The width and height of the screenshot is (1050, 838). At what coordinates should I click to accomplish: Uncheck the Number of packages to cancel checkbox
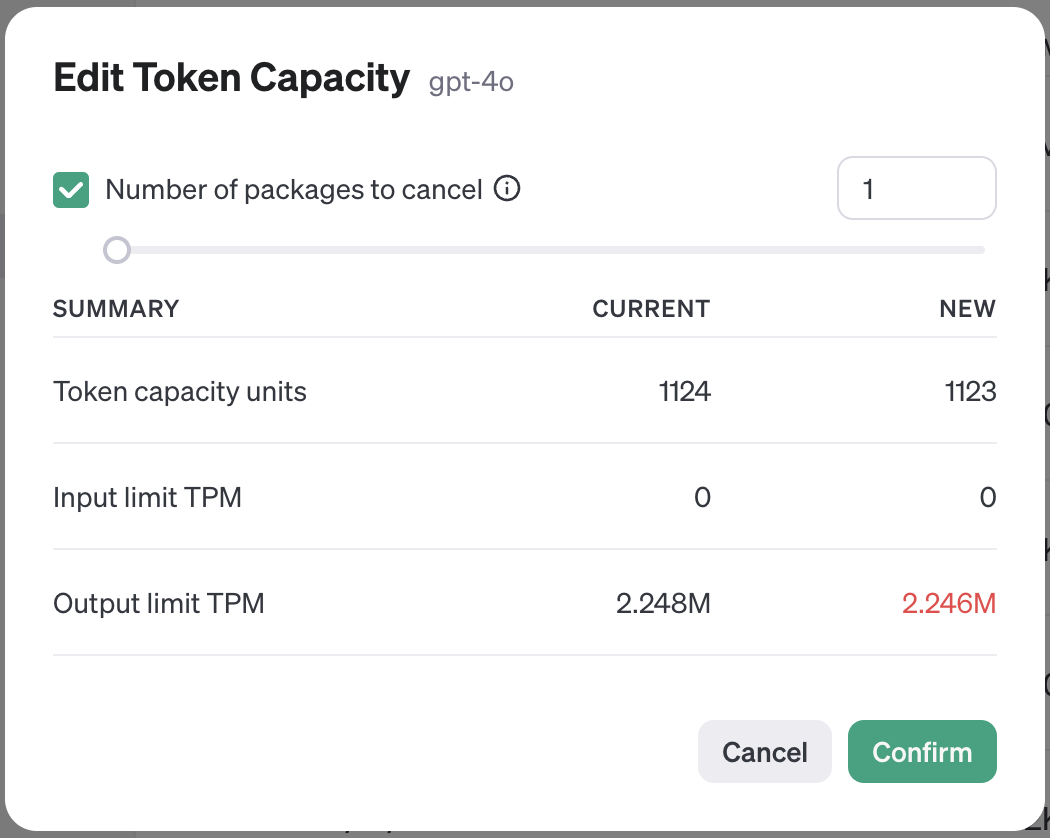(x=71, y=189)
